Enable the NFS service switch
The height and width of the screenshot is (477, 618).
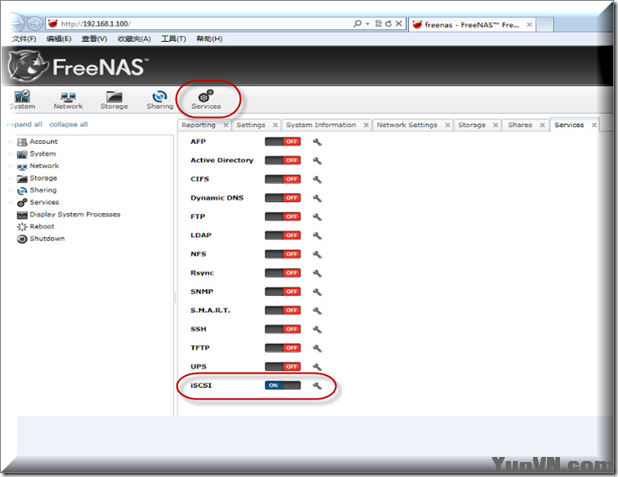[283, 254]
